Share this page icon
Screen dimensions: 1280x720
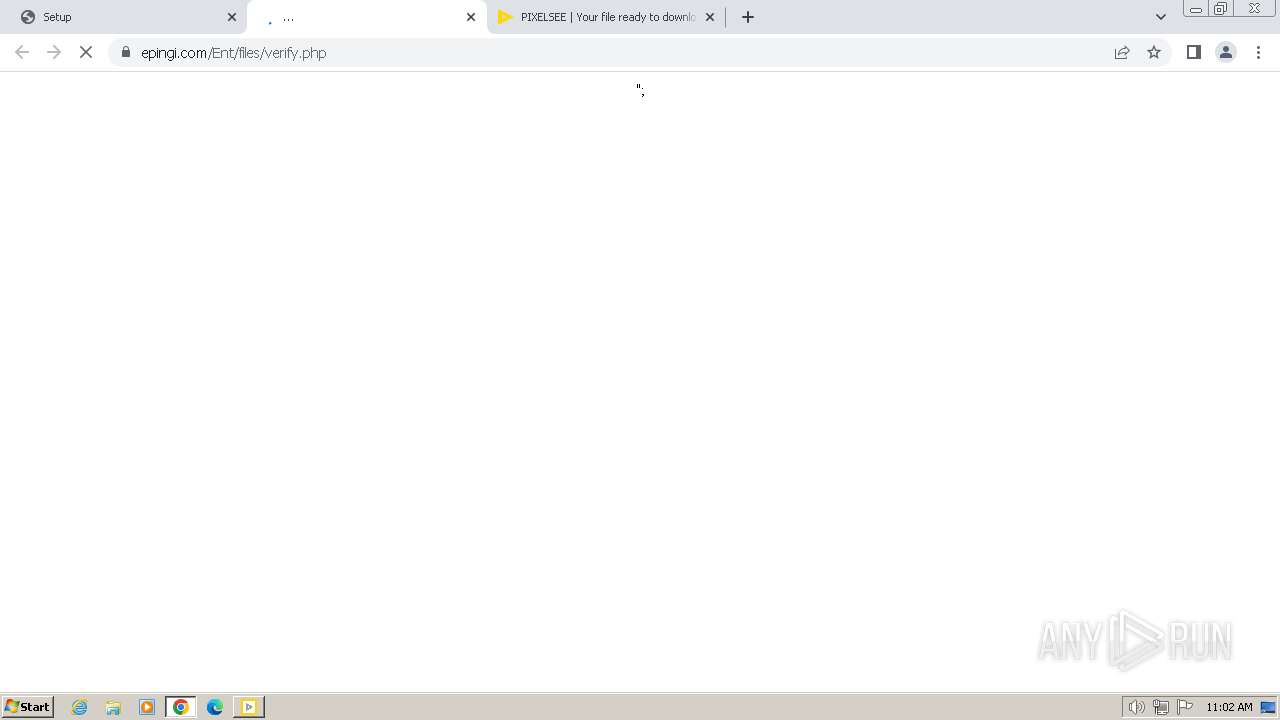(x=1122, y=52)
